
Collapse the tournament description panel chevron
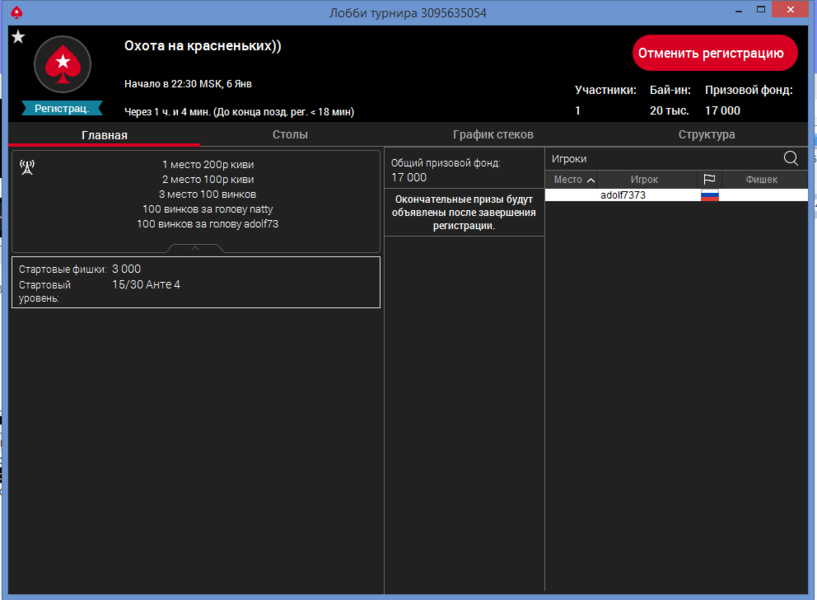coord(195,247)
